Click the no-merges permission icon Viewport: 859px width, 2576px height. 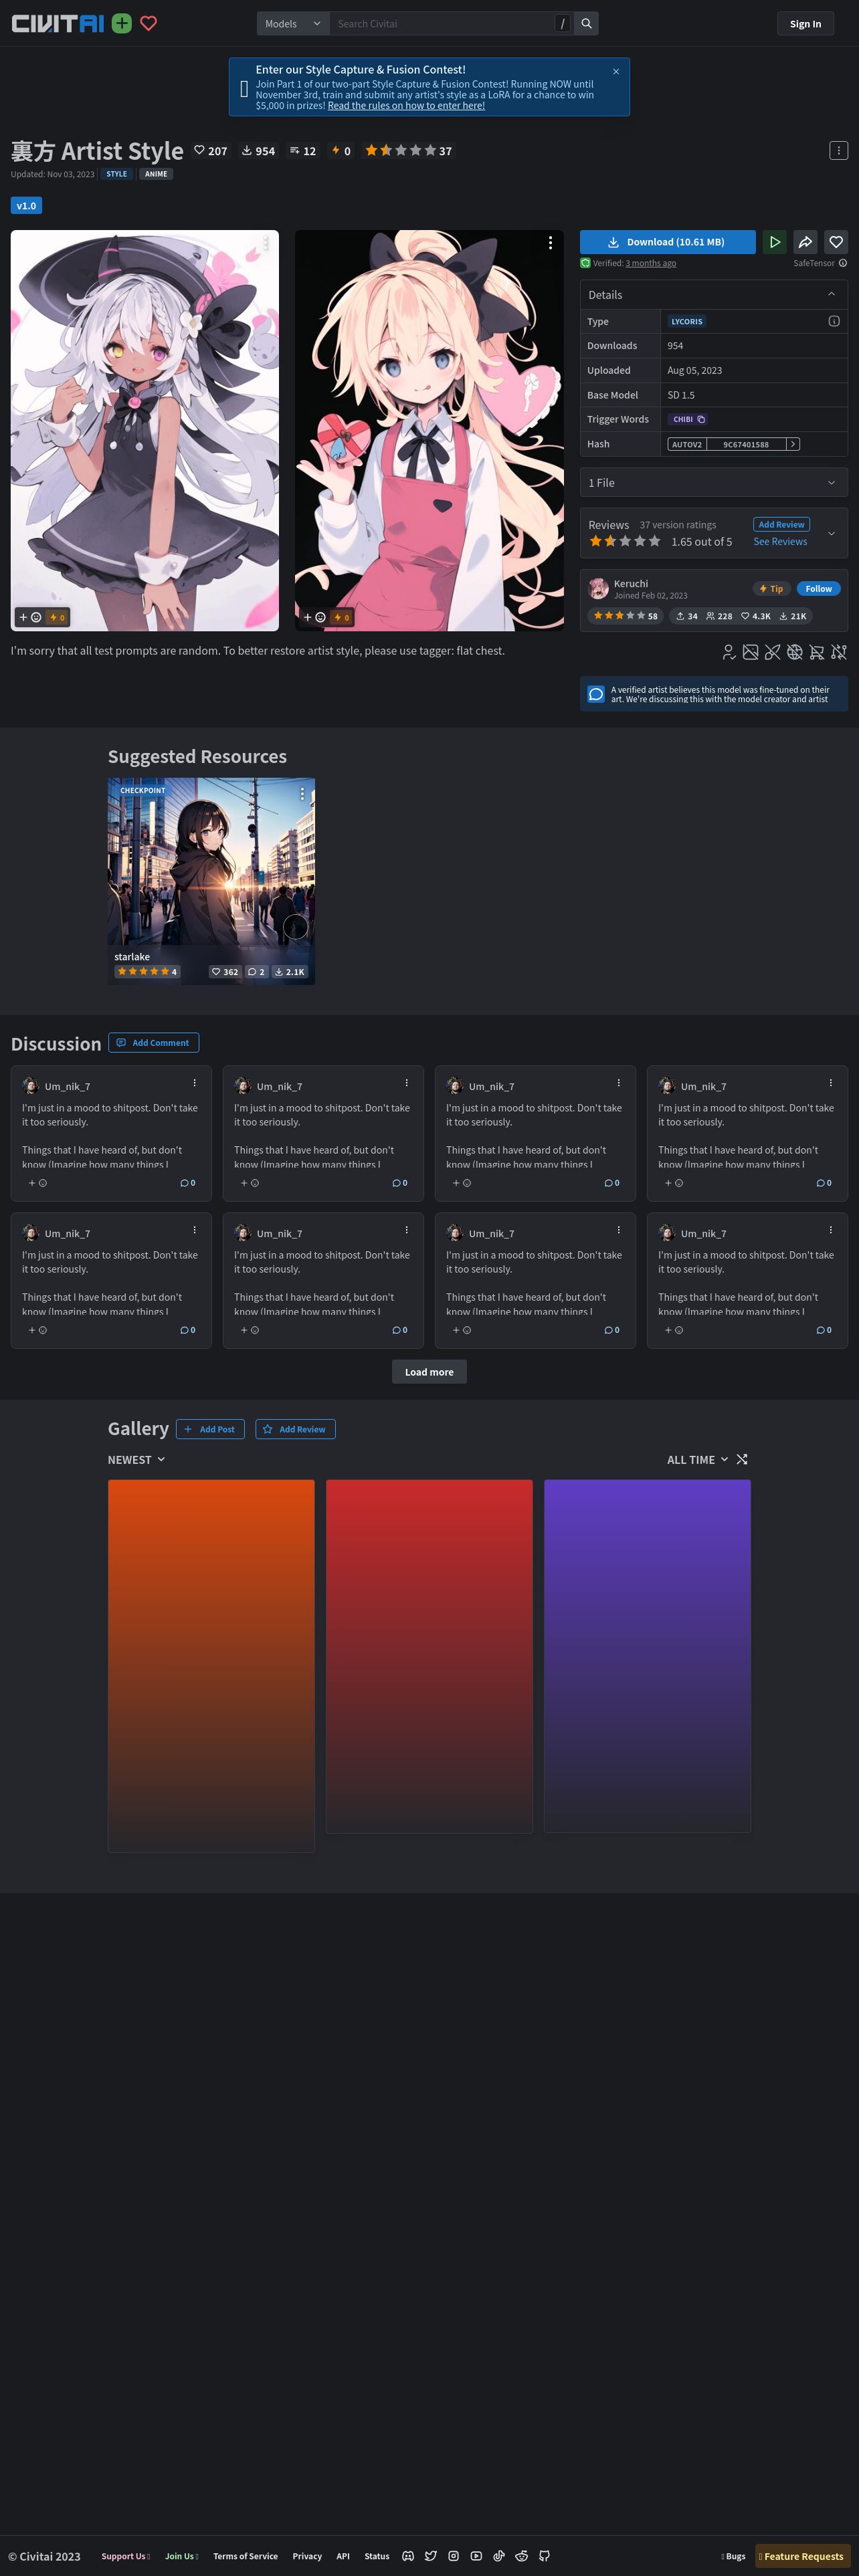click(x=772, y=652)
